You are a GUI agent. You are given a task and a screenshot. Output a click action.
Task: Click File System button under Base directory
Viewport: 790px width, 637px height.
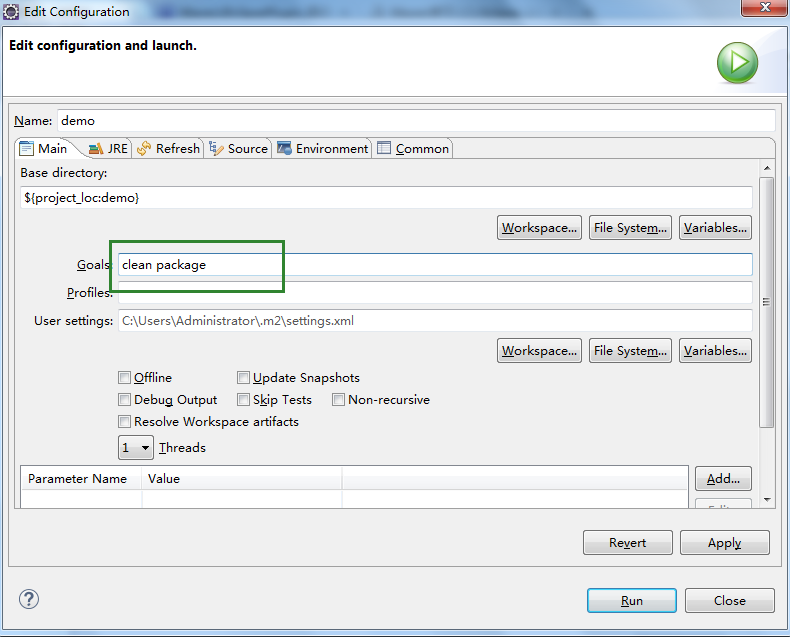630,228
